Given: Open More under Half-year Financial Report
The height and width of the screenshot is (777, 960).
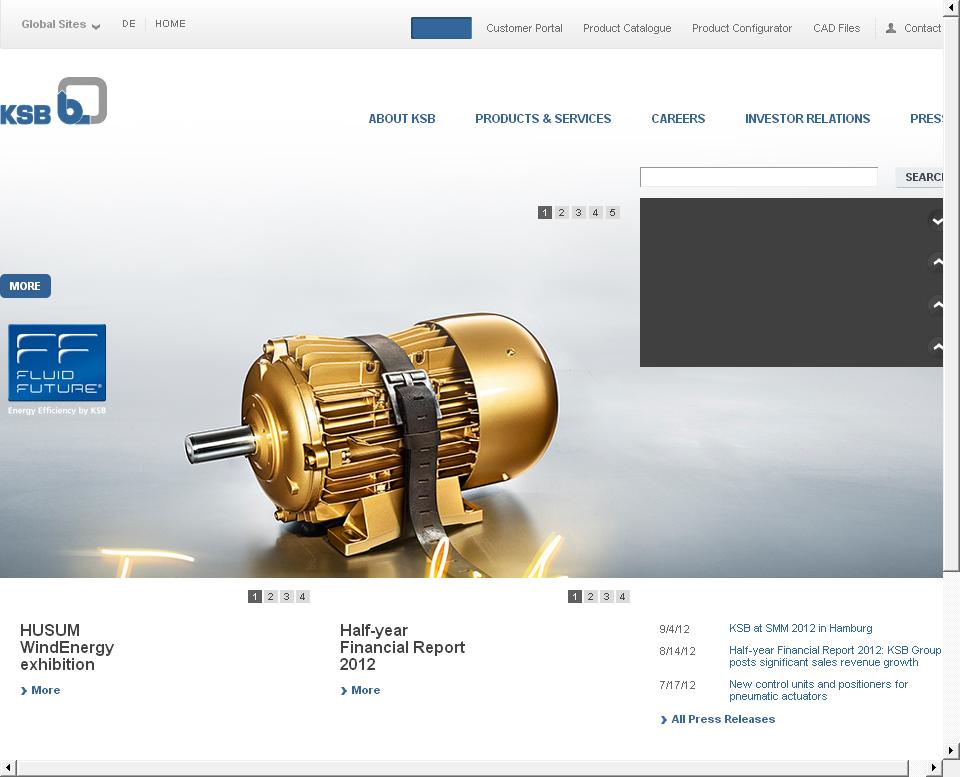Looking at the screenshot, I should point(361,690).
